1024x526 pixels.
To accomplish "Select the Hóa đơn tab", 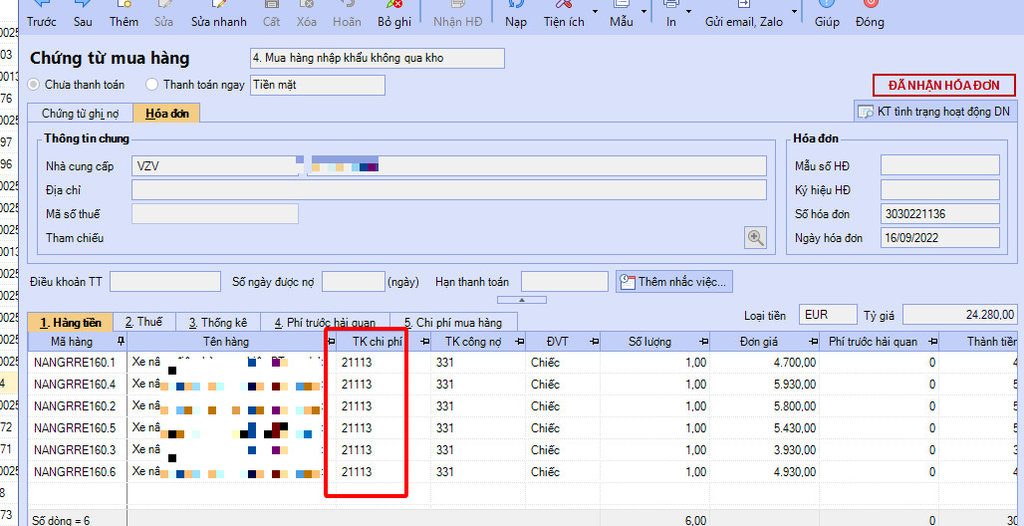I will click(167, 114).
